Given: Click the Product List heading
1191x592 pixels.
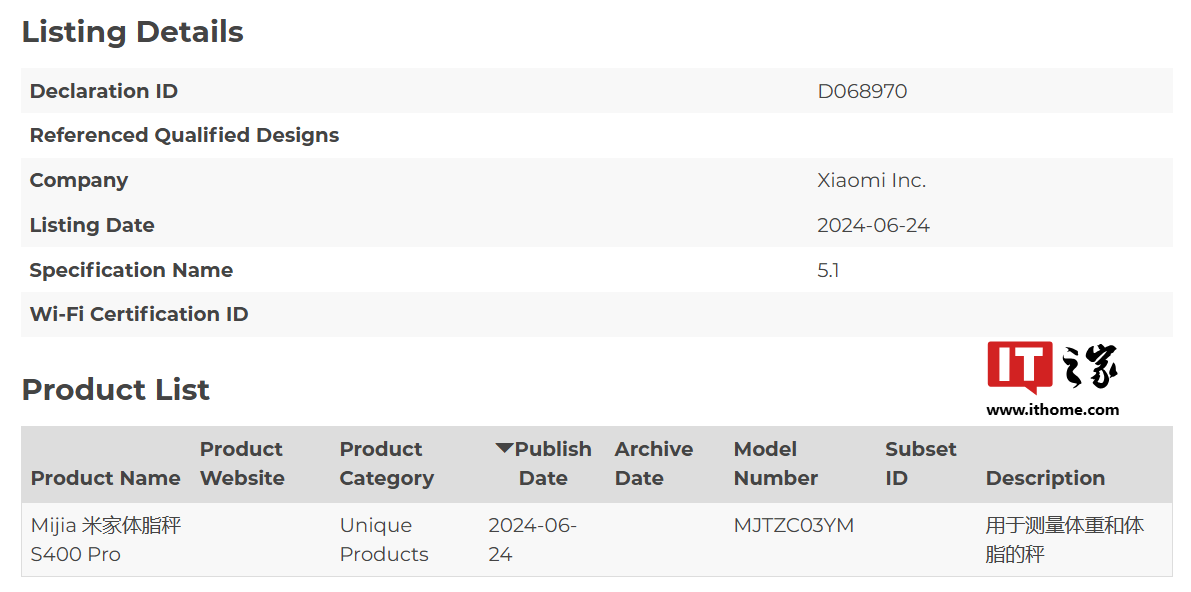Looking at the screenshot, I should 115,389.
